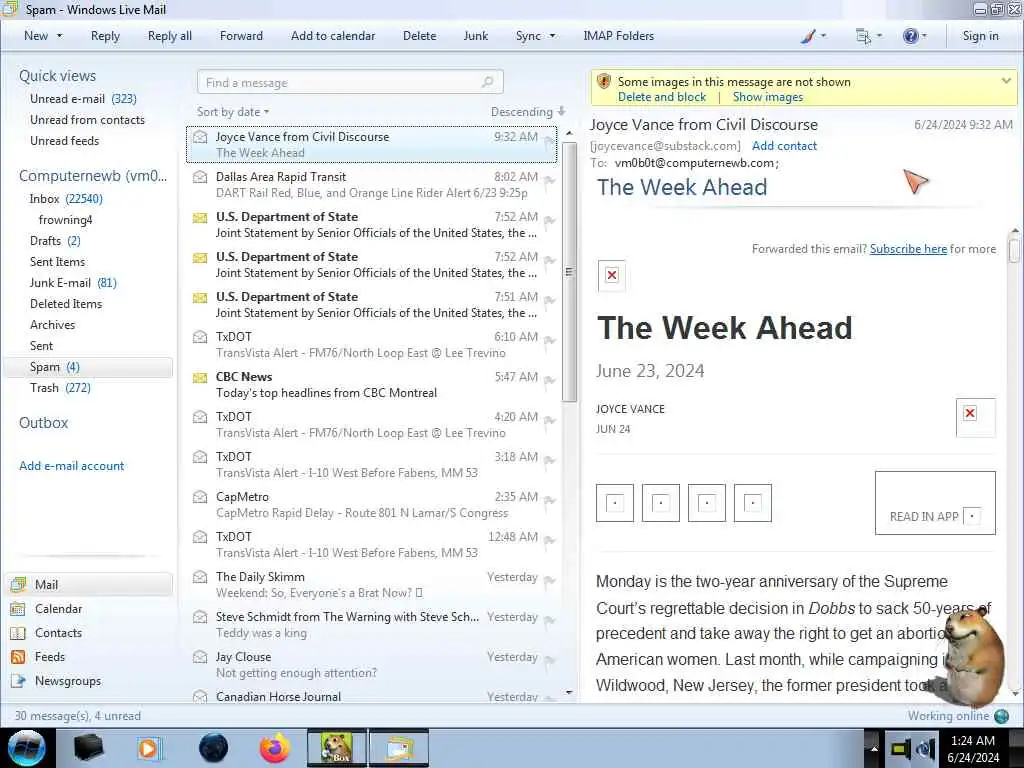Click the READ IN APP button
This screenshot has height=768, width=1024.
click(x=935, y=503)
